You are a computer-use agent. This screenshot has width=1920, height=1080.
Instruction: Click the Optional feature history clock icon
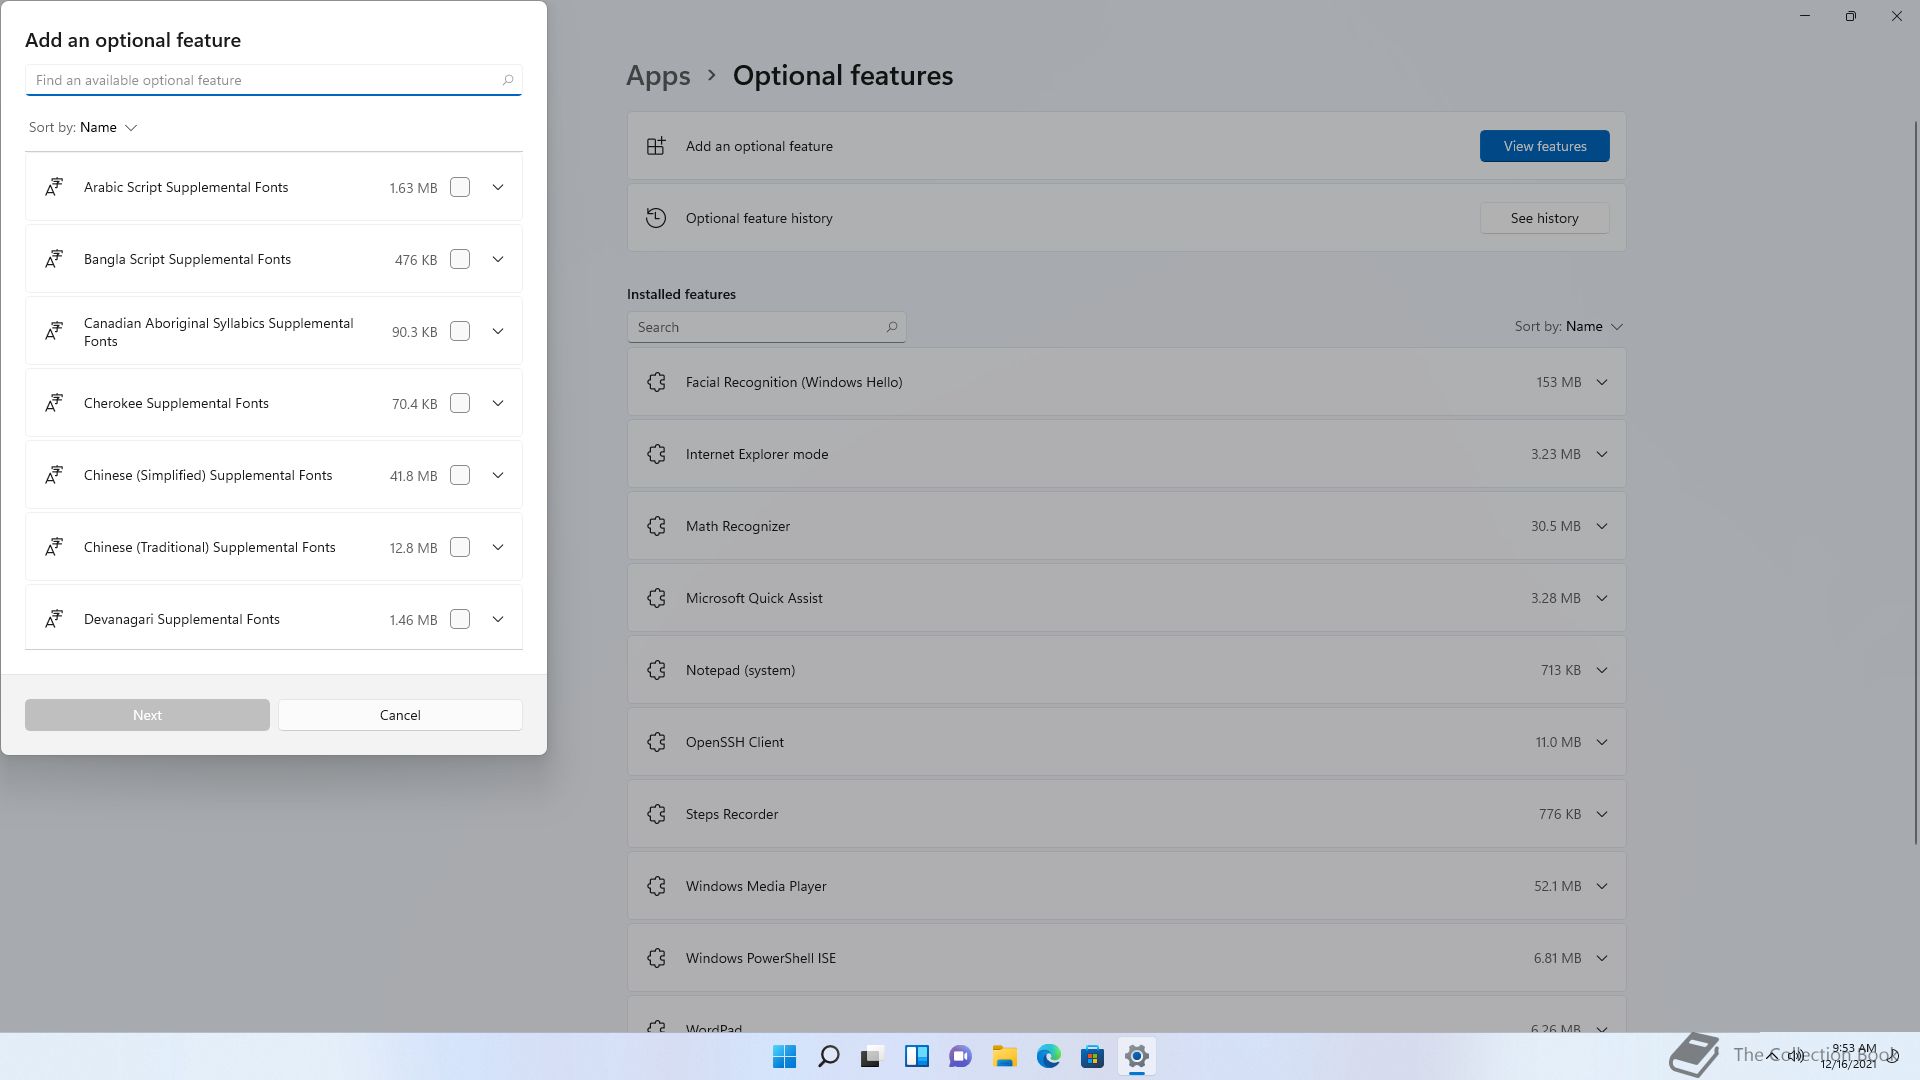tap(656, 218)
